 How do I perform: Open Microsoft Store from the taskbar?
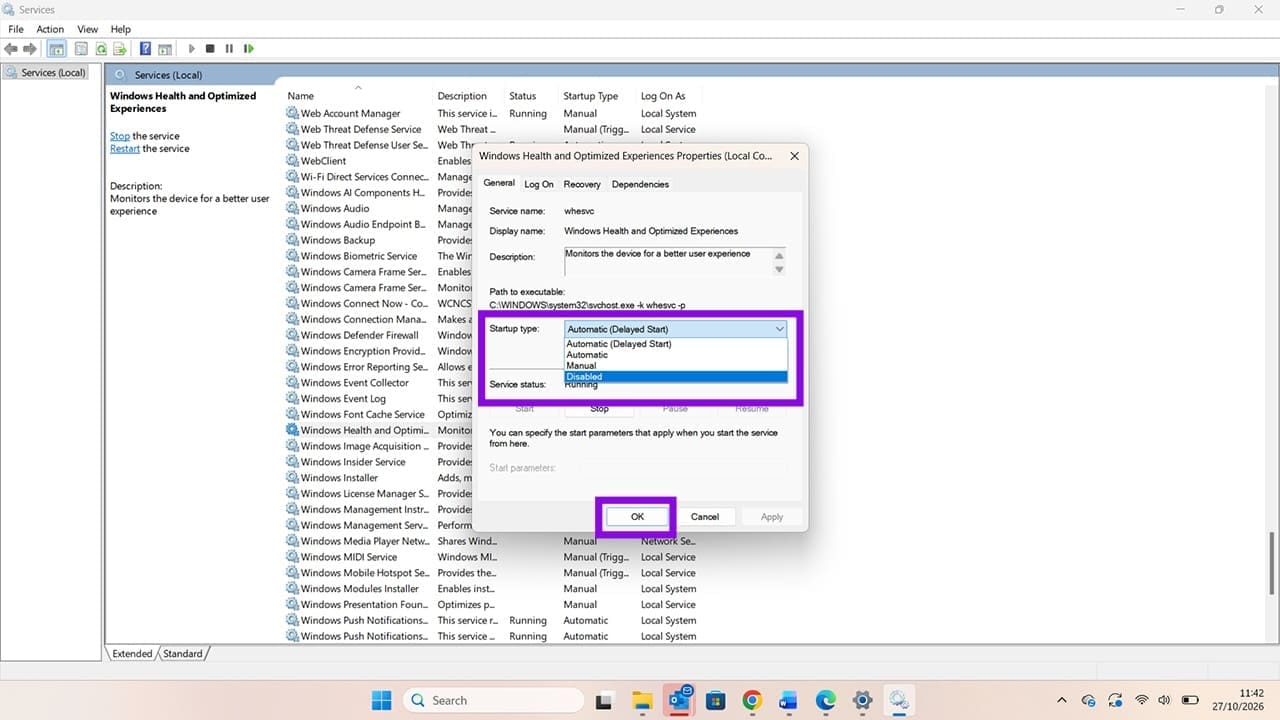click(715, 700)
